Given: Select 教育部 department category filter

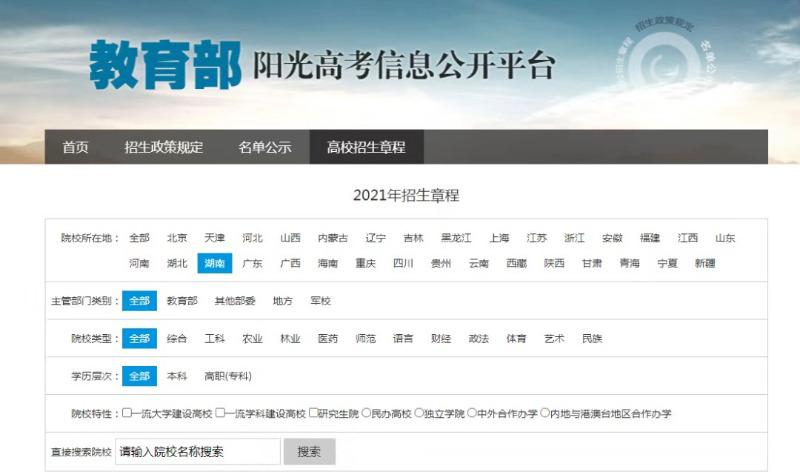Looking at the screenshot, I should click(x=182, y=301).
